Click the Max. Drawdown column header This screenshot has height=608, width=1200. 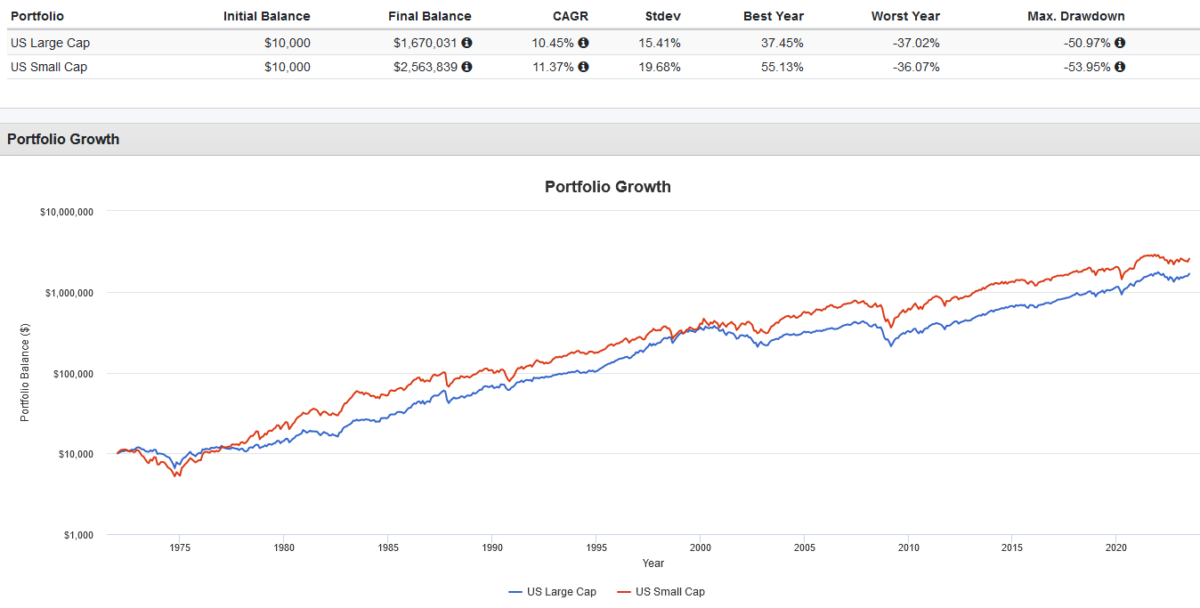tap(1076, 16)
